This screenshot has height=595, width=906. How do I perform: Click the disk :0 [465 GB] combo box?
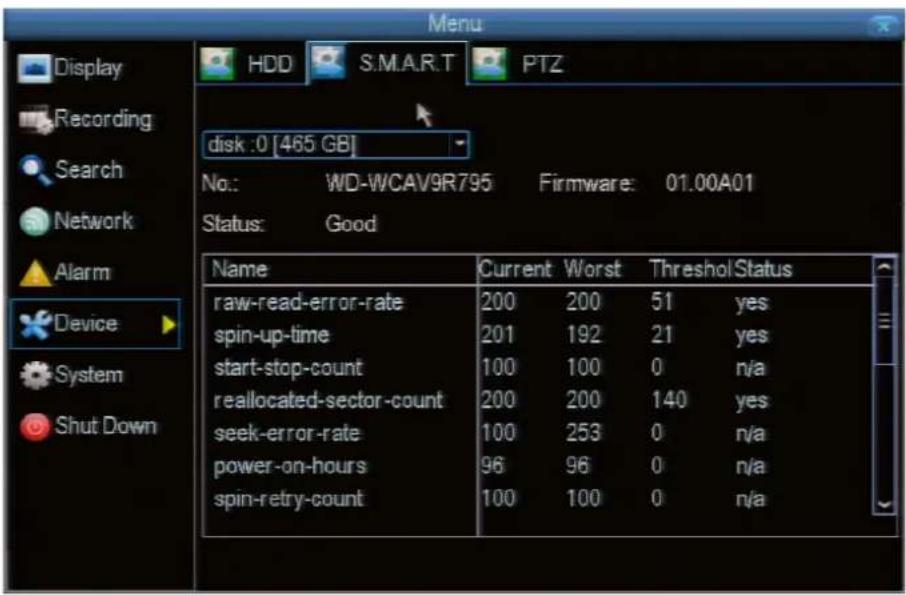[336, 144]
